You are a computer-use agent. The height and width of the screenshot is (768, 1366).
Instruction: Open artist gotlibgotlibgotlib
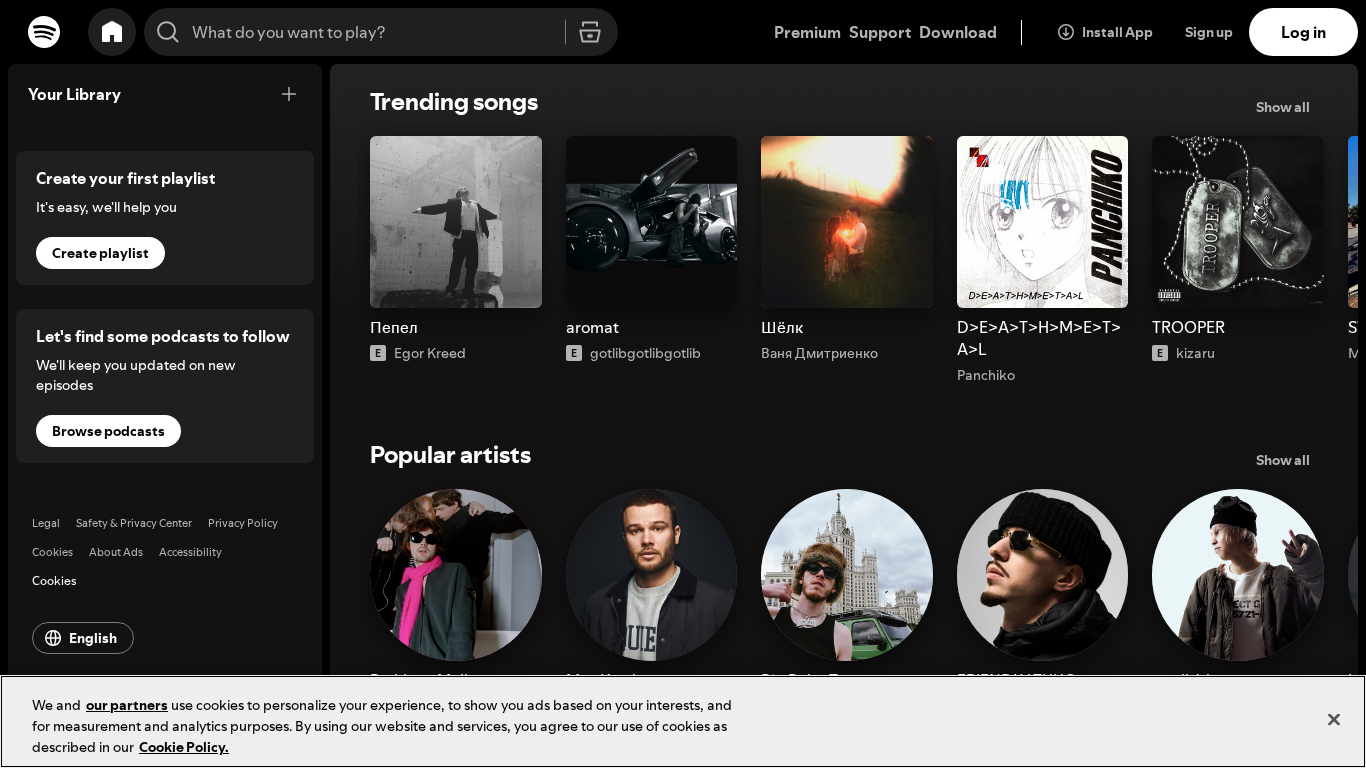pos(645,353)
